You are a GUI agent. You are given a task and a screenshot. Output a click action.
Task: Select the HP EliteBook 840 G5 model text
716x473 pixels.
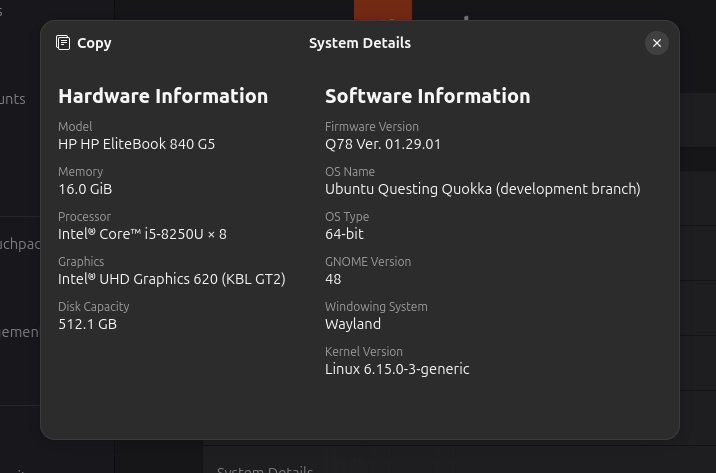click(136, 144)
